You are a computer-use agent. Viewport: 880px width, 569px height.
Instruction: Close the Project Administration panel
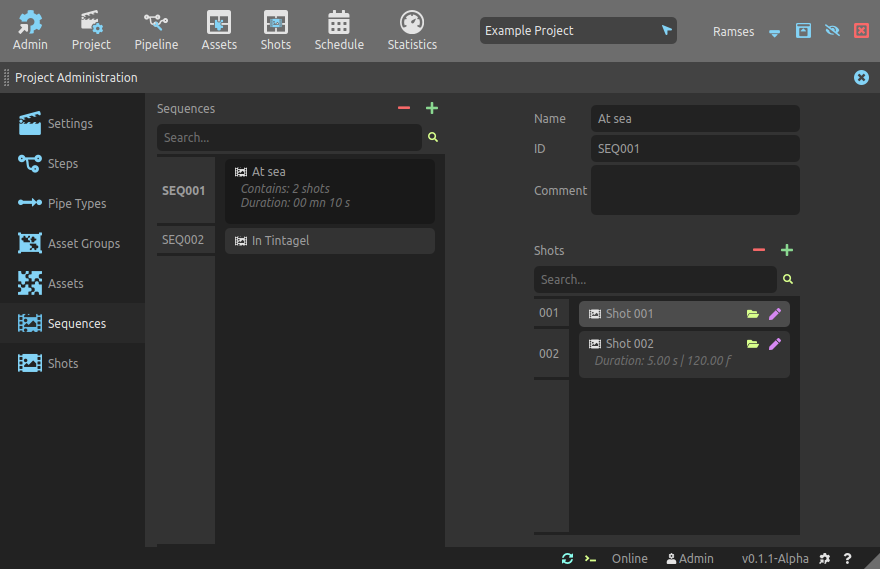(861, 77)
